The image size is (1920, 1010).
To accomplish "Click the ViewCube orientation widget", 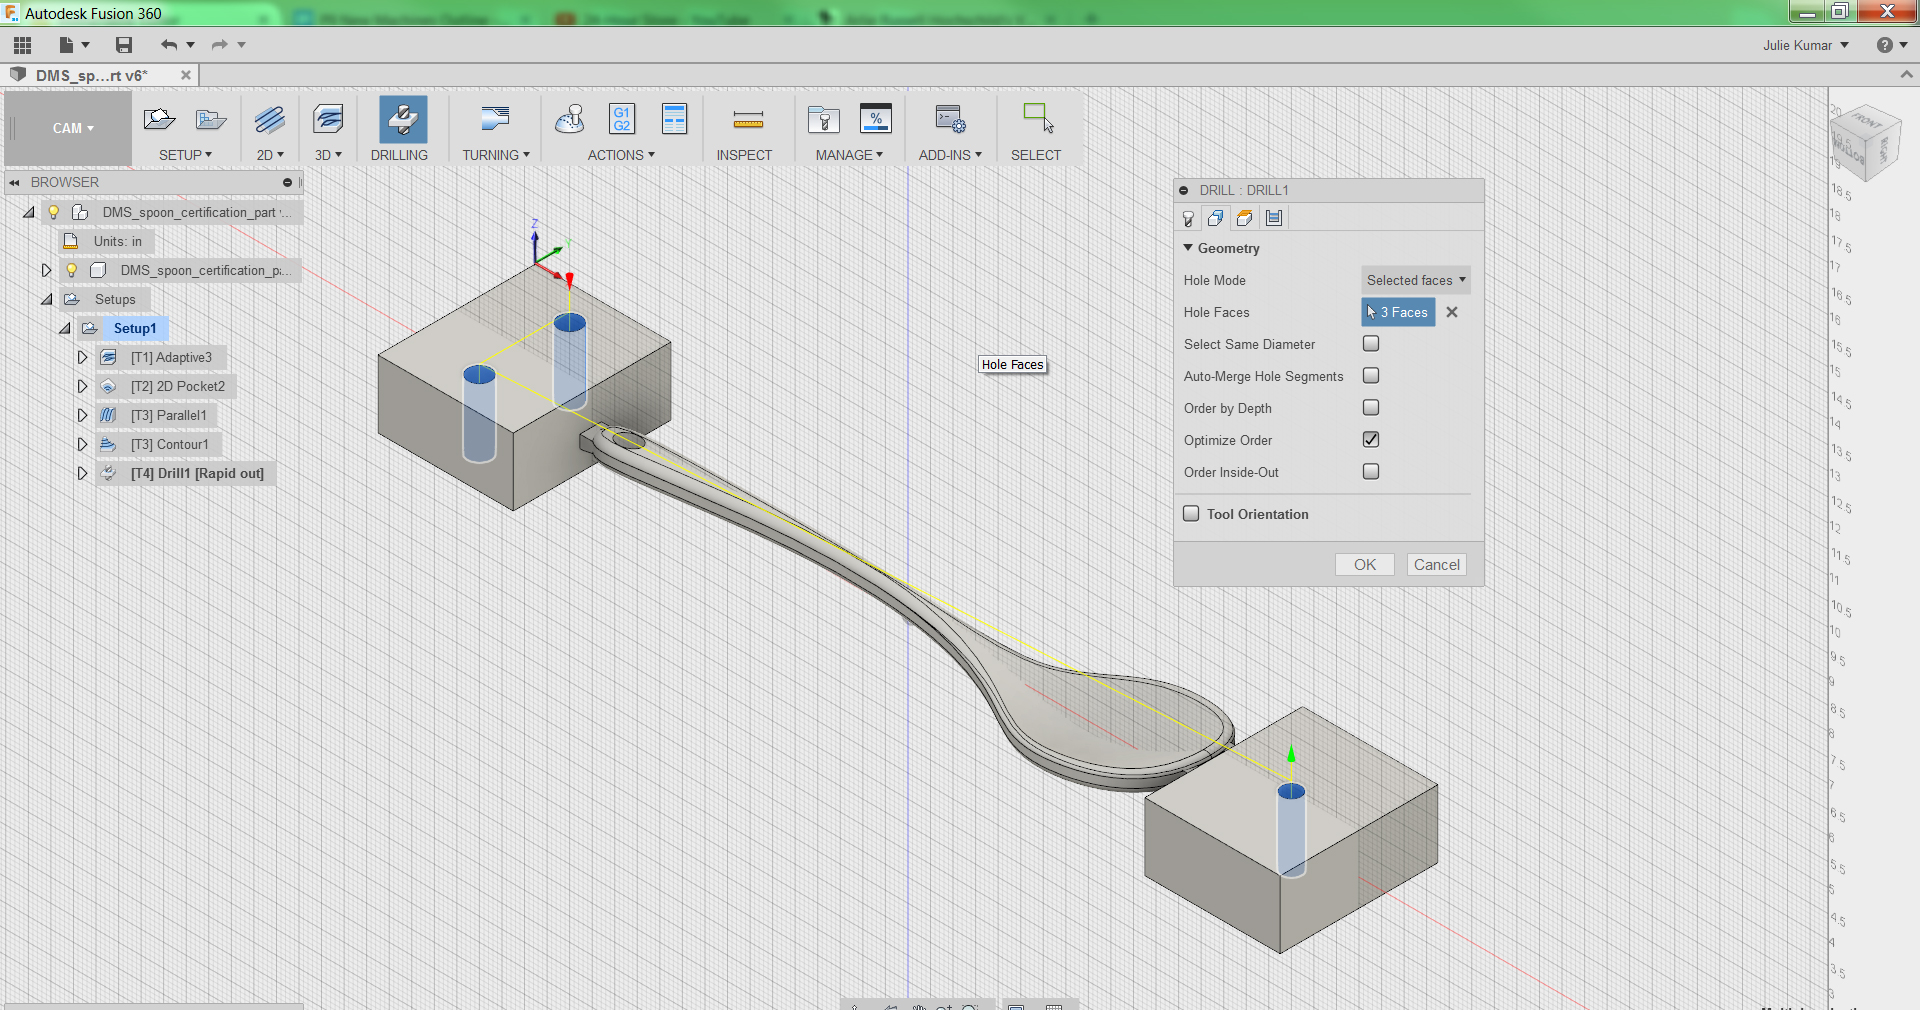I will pyautogui.click(x=1864, y=143).
